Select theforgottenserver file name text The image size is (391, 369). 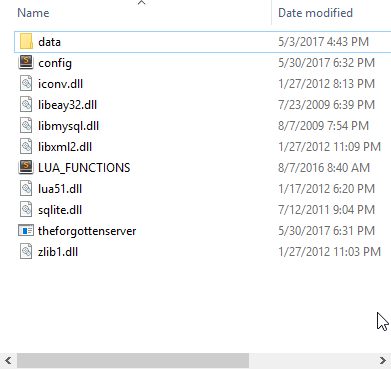click(87, 231)
